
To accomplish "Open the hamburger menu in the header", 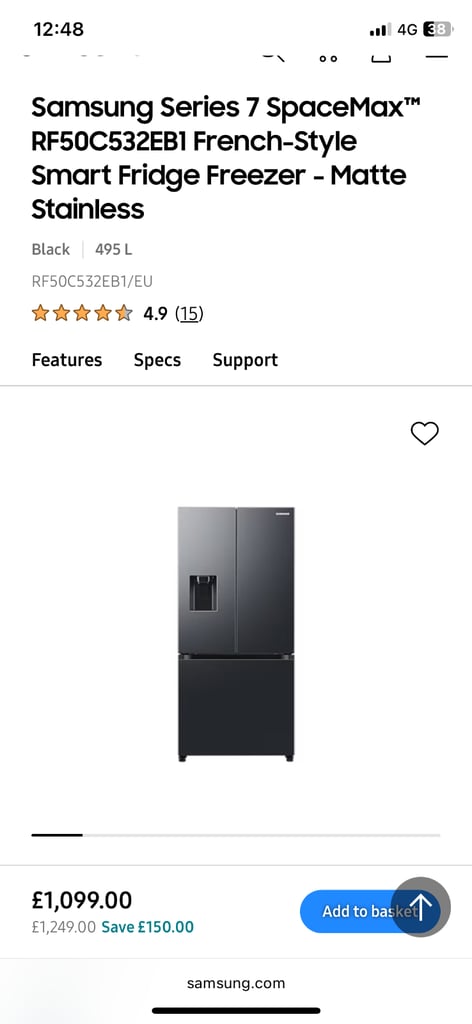I will tap(437, 56).
